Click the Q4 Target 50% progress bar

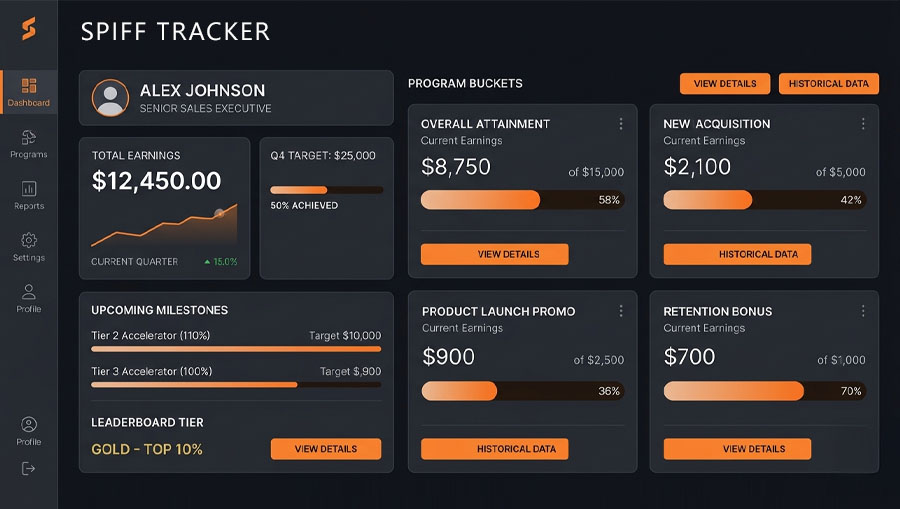click(327, 190)
